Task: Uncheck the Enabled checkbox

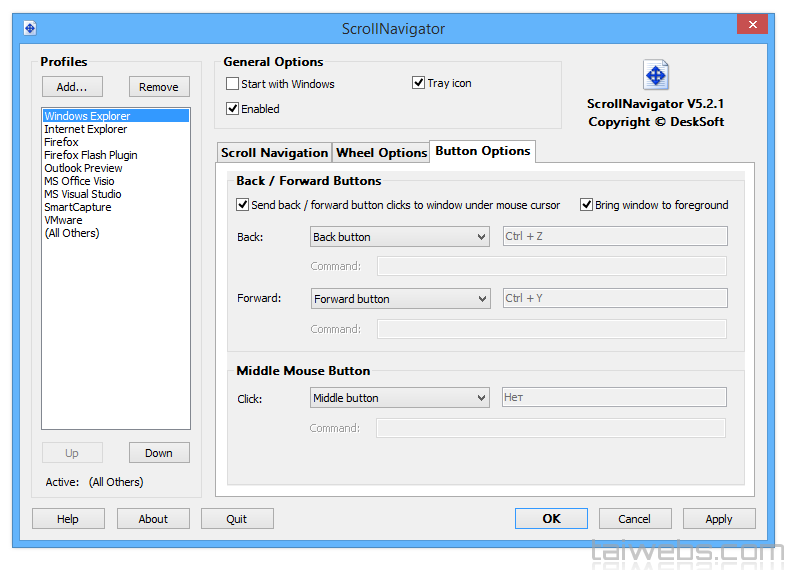Action: pyautogui.click(x=233, y=109)
